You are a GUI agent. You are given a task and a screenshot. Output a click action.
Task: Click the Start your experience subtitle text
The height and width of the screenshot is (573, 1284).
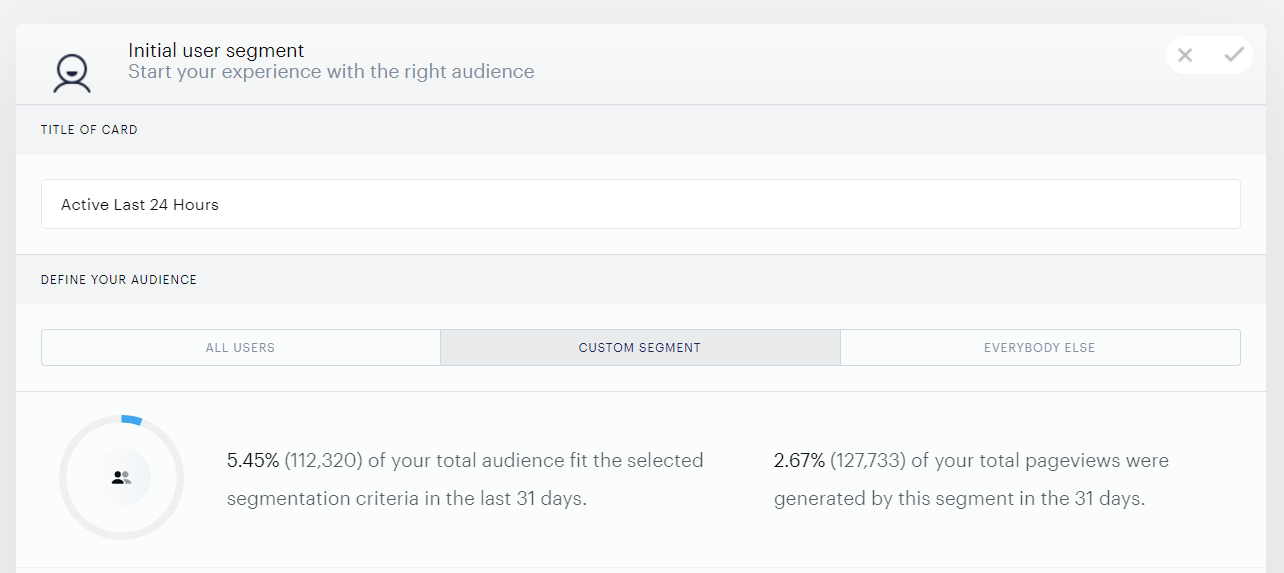click(x=331, y=72)
